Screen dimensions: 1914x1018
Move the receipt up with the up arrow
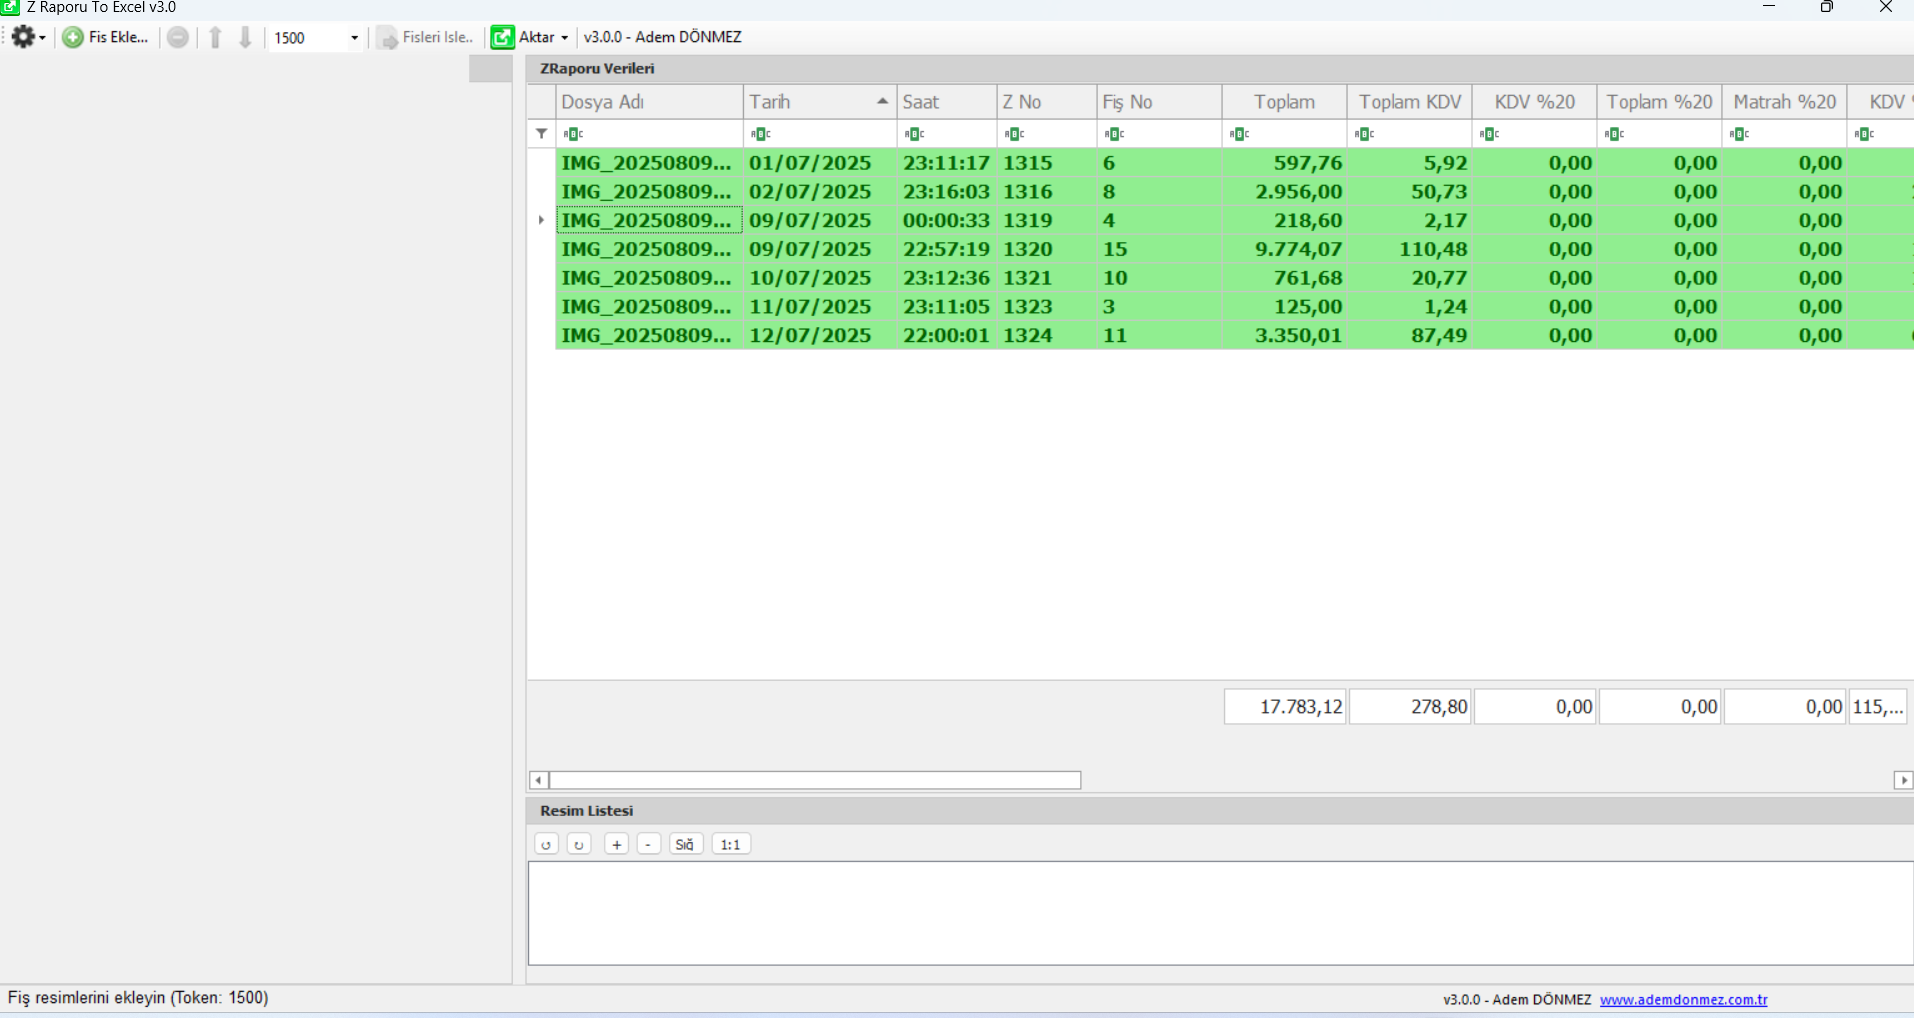[215, 38]
